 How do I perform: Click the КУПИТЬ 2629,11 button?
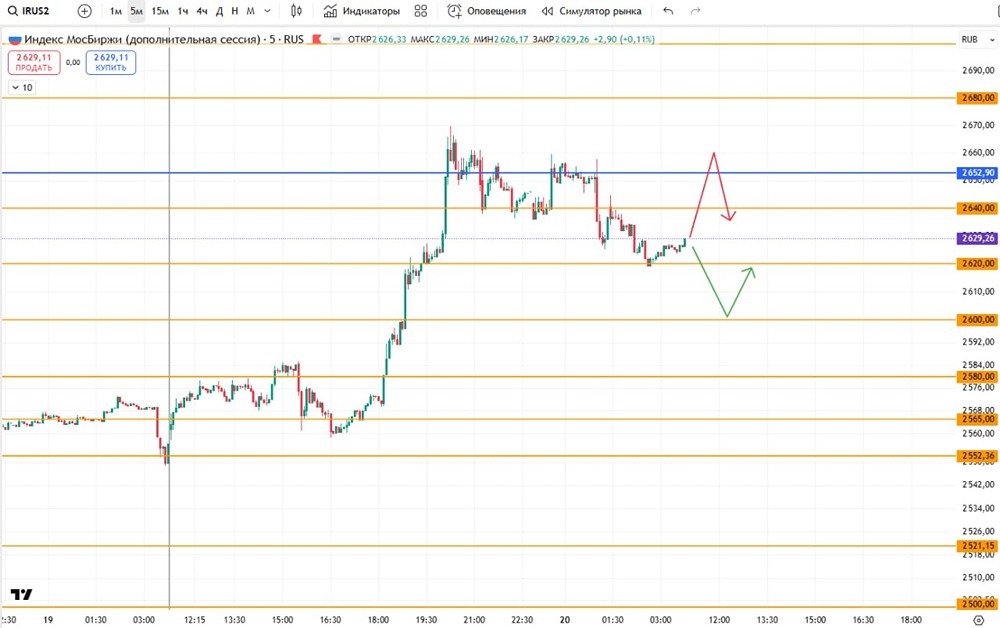click(x=111, y=62)
